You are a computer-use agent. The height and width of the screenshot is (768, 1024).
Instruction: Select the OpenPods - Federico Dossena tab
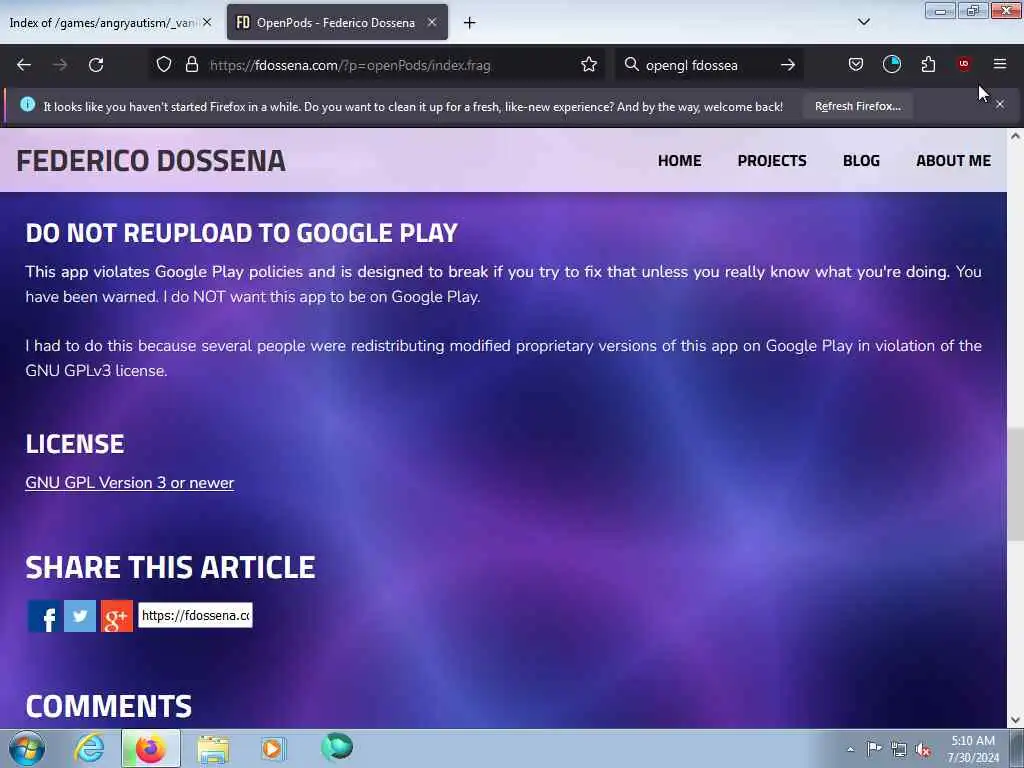coord(337,22)
